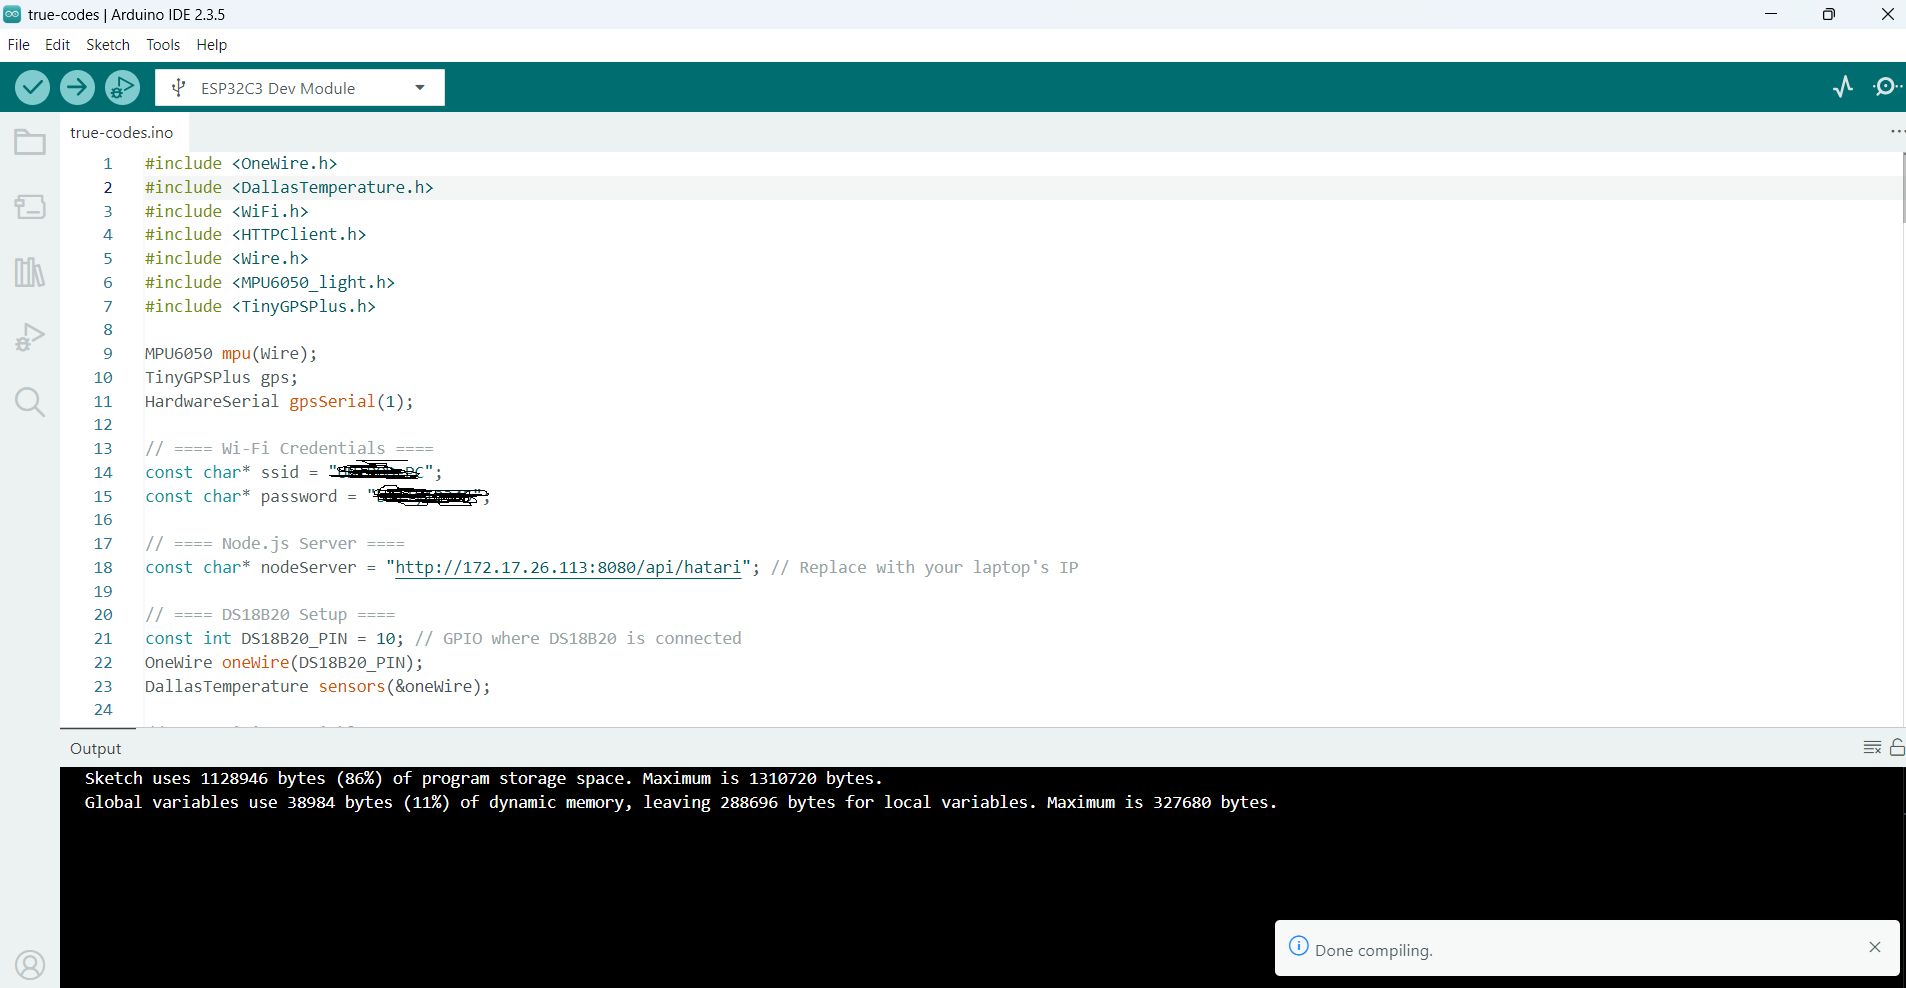Click the const char* password line
The image size is (1906, 988).
point(317,496)
